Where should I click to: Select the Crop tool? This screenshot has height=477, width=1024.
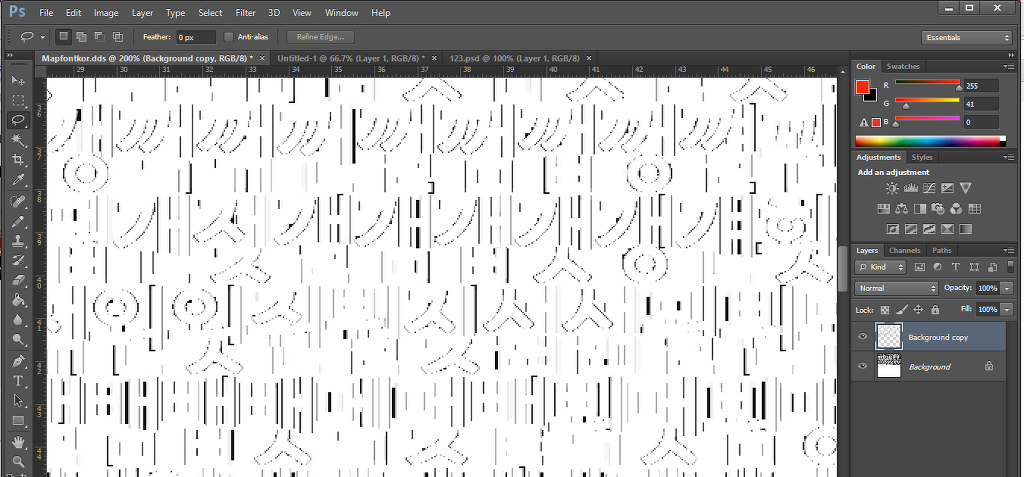coord(18,160)
